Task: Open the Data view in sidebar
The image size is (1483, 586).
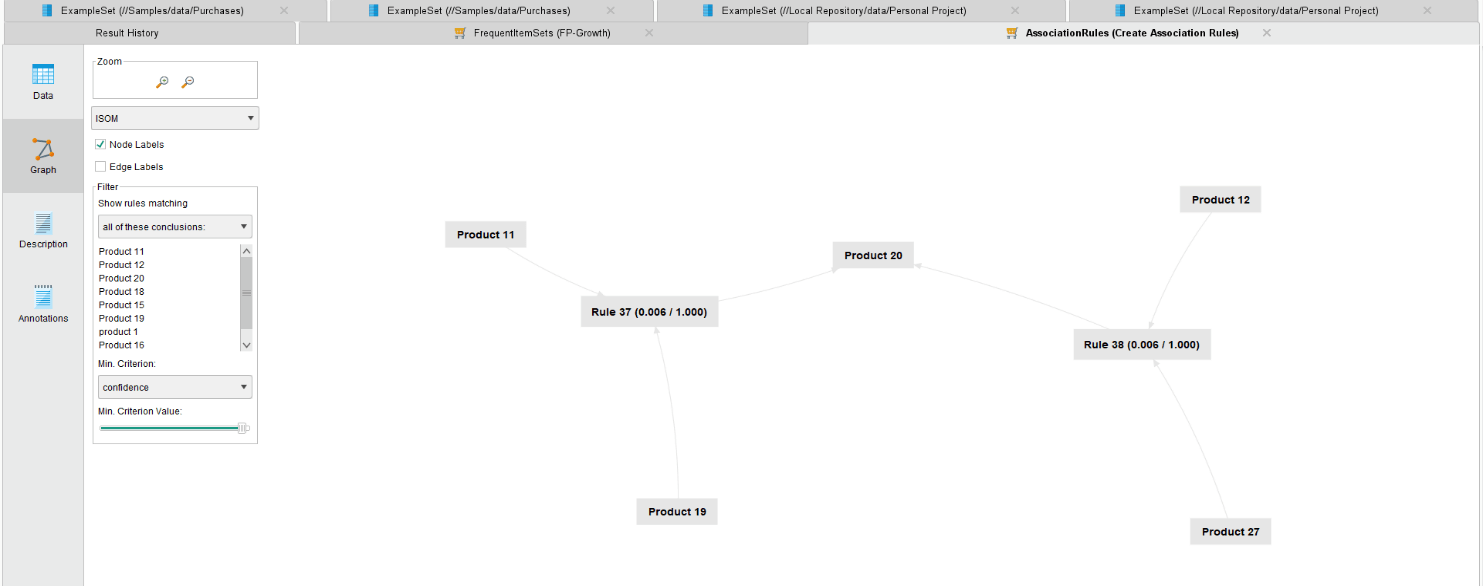Action: pos(43,82)
